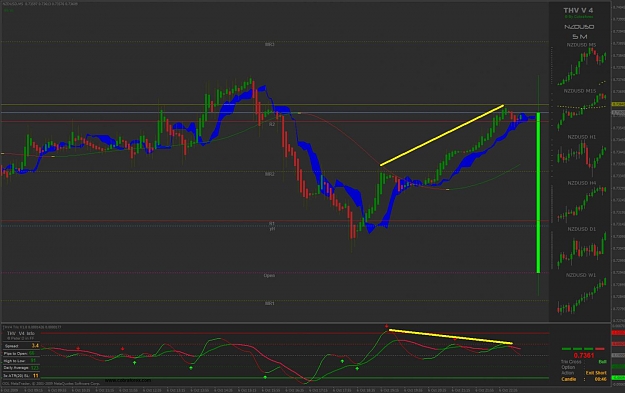Image resolution: width=625 pixels, height=393 pixels.
Task: Click the THV V4 Info panel title
Action: tap(21, 333)
